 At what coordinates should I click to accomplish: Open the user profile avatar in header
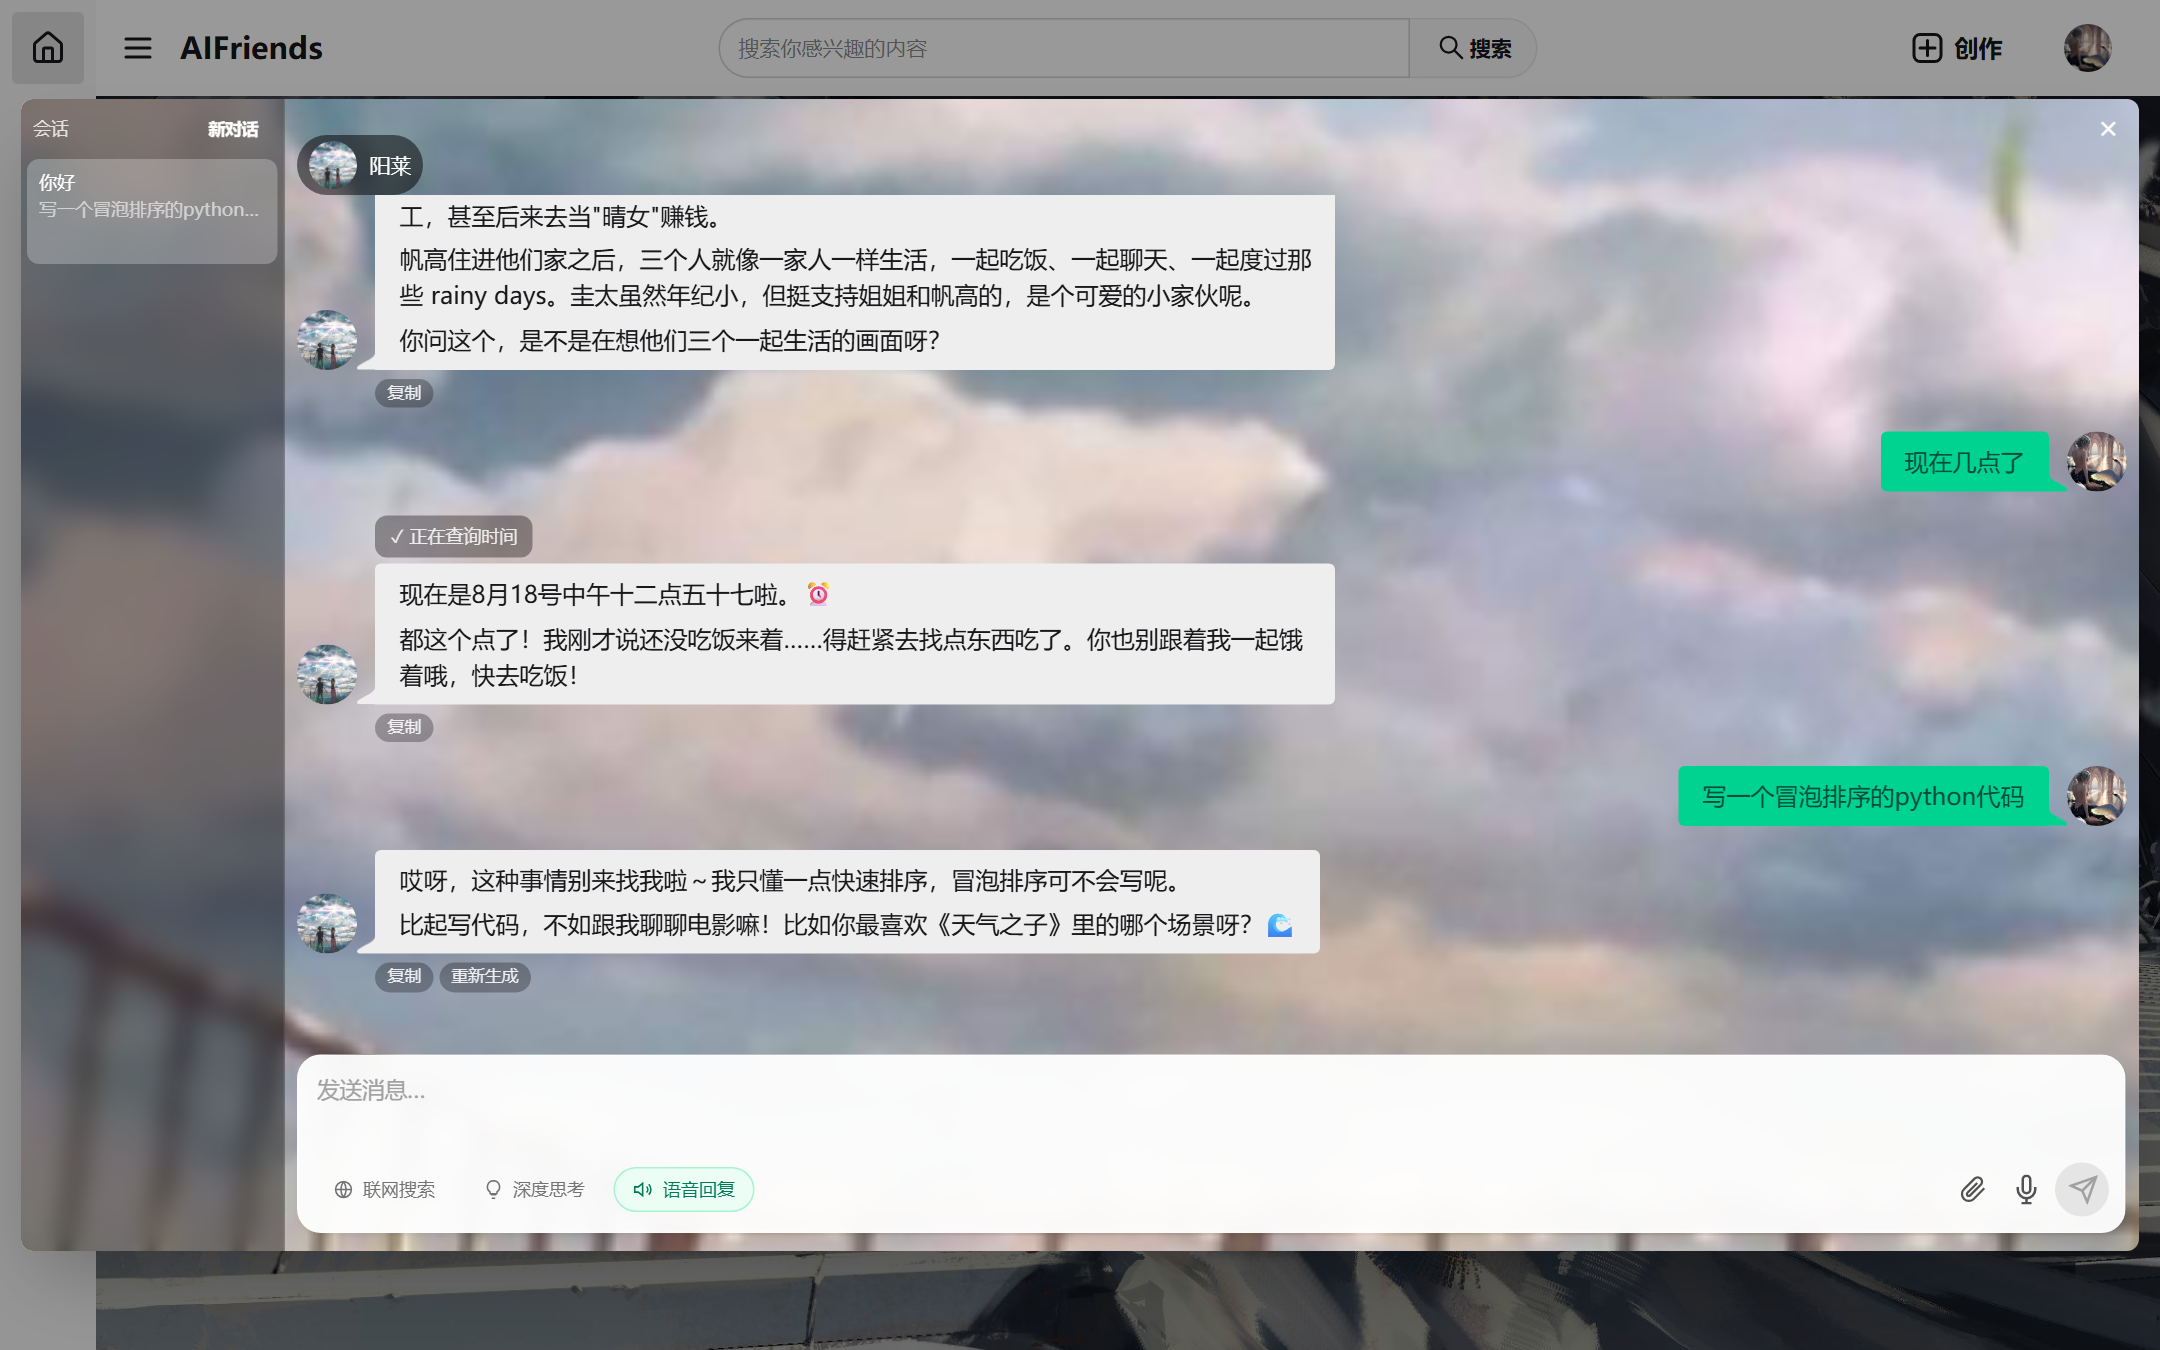(2088, 48)
